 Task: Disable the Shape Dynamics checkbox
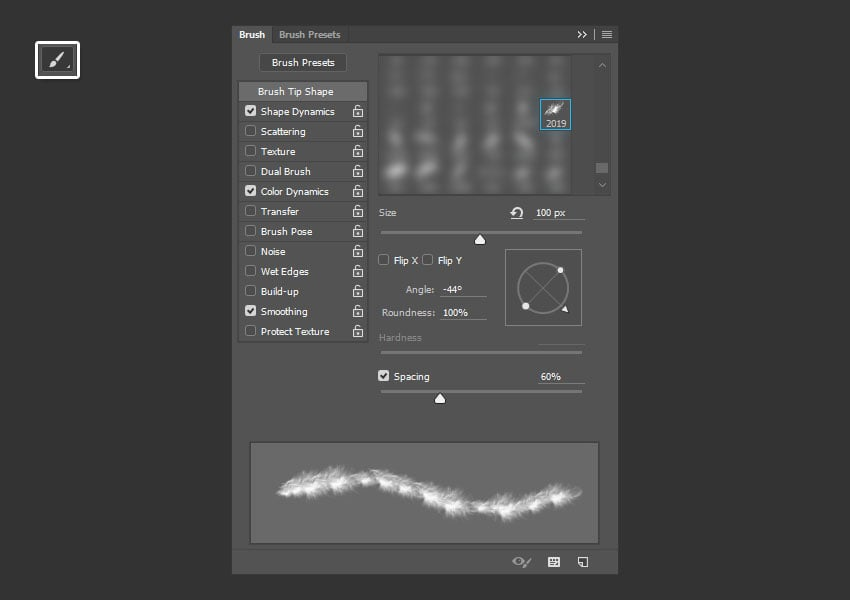tap(251, 112)
